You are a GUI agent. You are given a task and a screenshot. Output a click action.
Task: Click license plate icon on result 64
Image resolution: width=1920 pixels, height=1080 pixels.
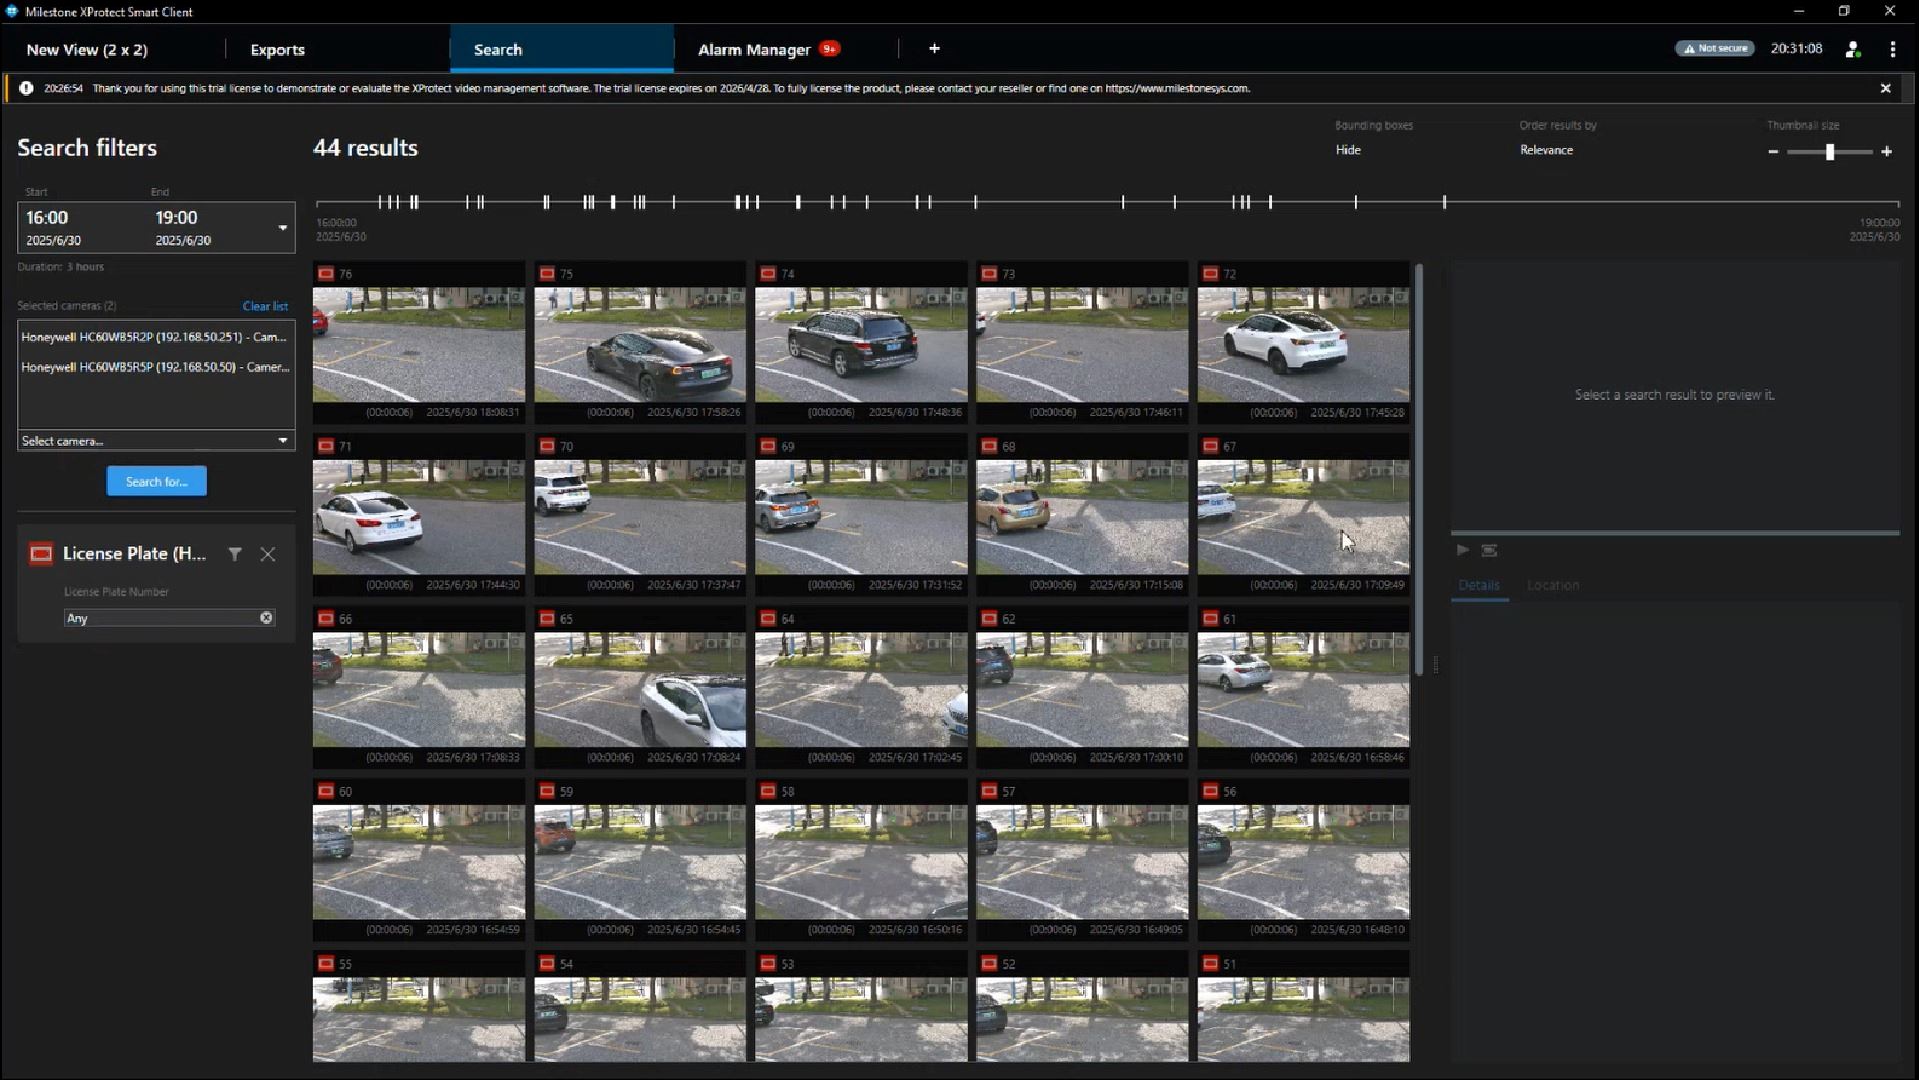[768, 619]
